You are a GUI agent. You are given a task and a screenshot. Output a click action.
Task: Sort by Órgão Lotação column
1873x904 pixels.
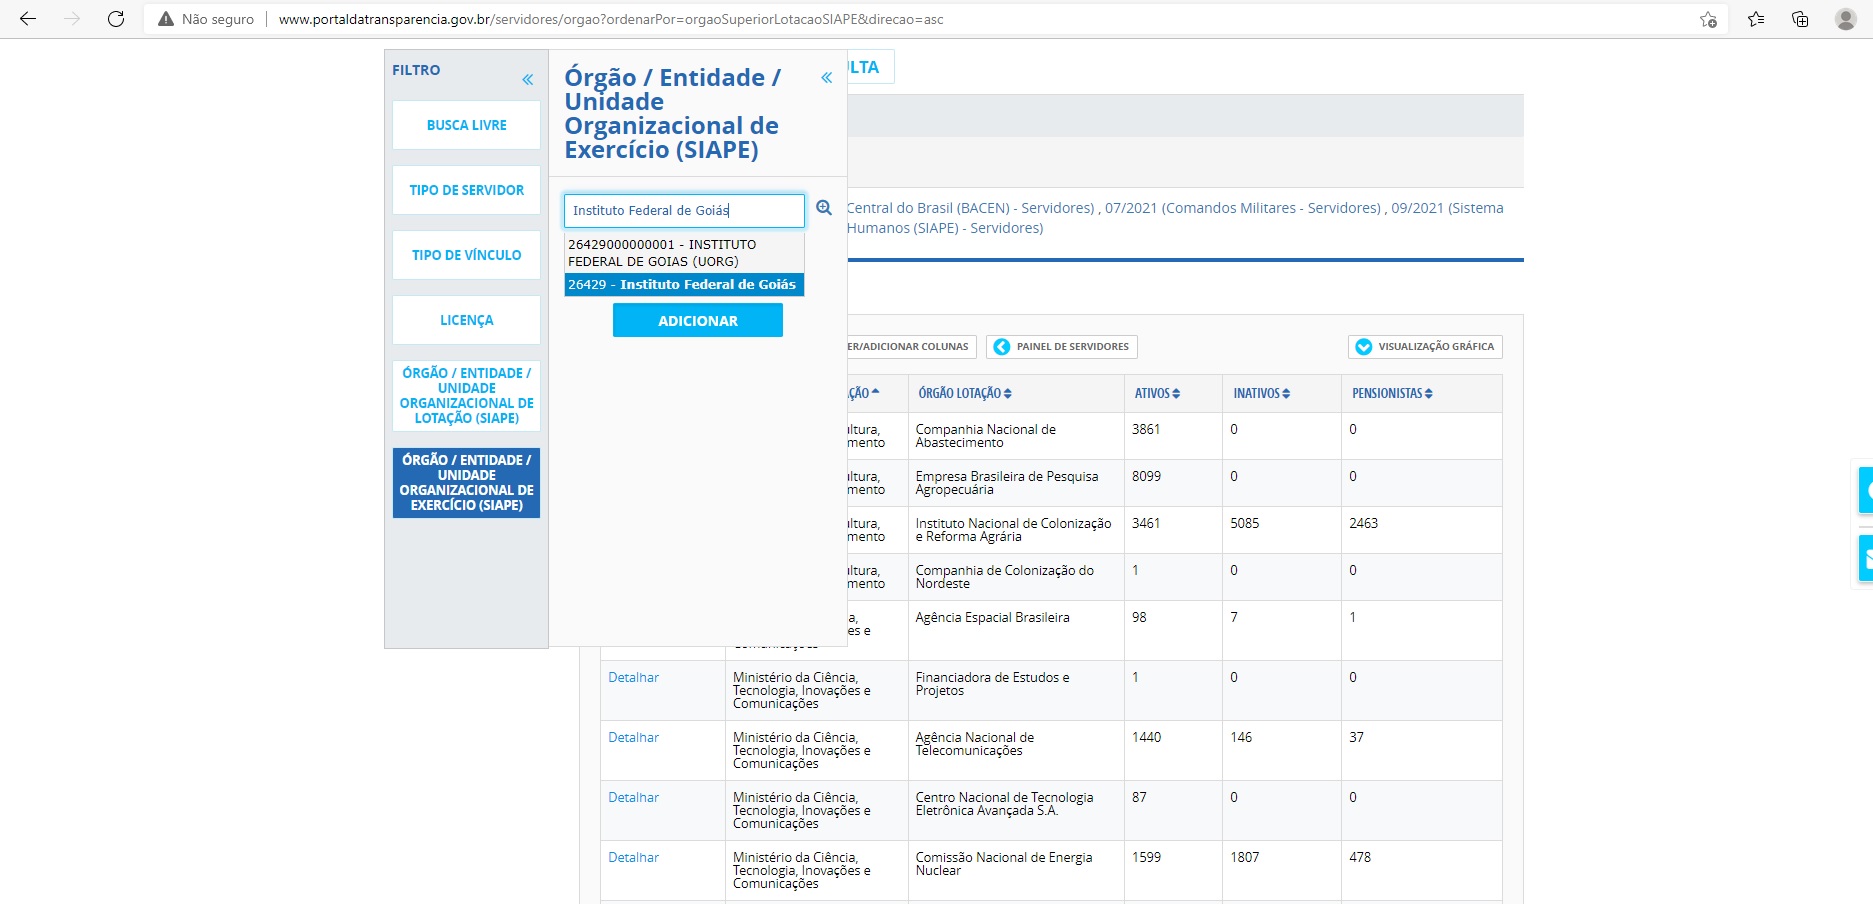click(965, 394)
